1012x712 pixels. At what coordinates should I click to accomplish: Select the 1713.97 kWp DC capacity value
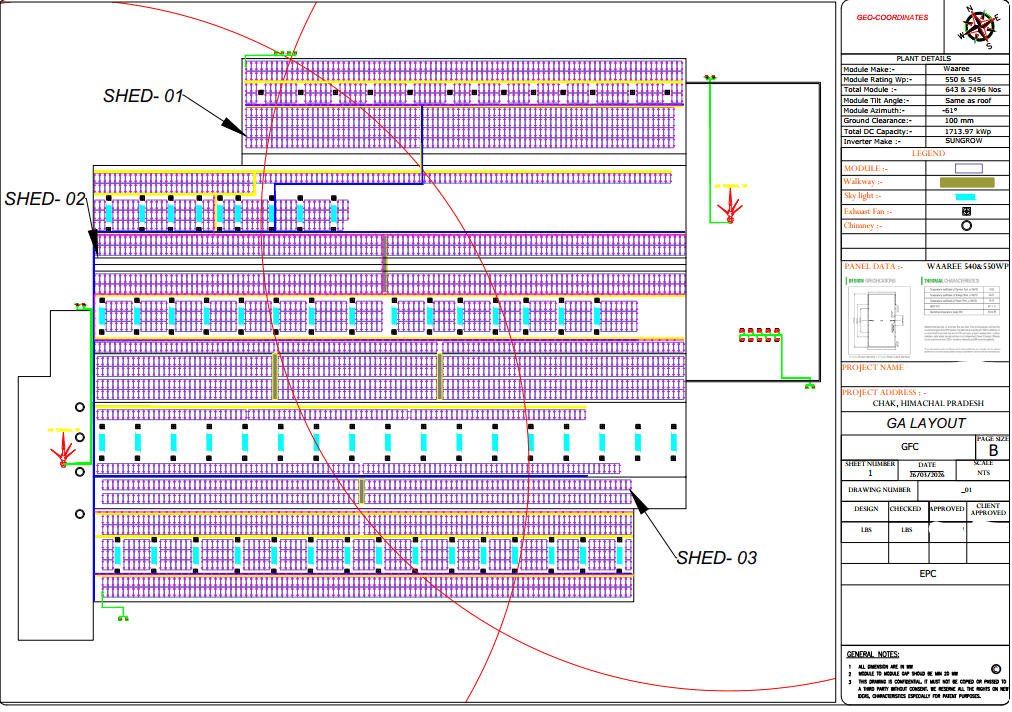967,131
